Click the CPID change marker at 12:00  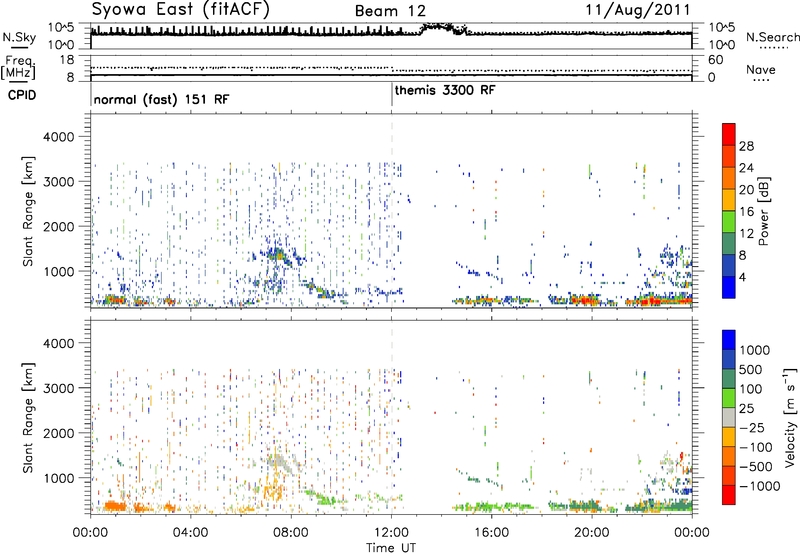392,95
